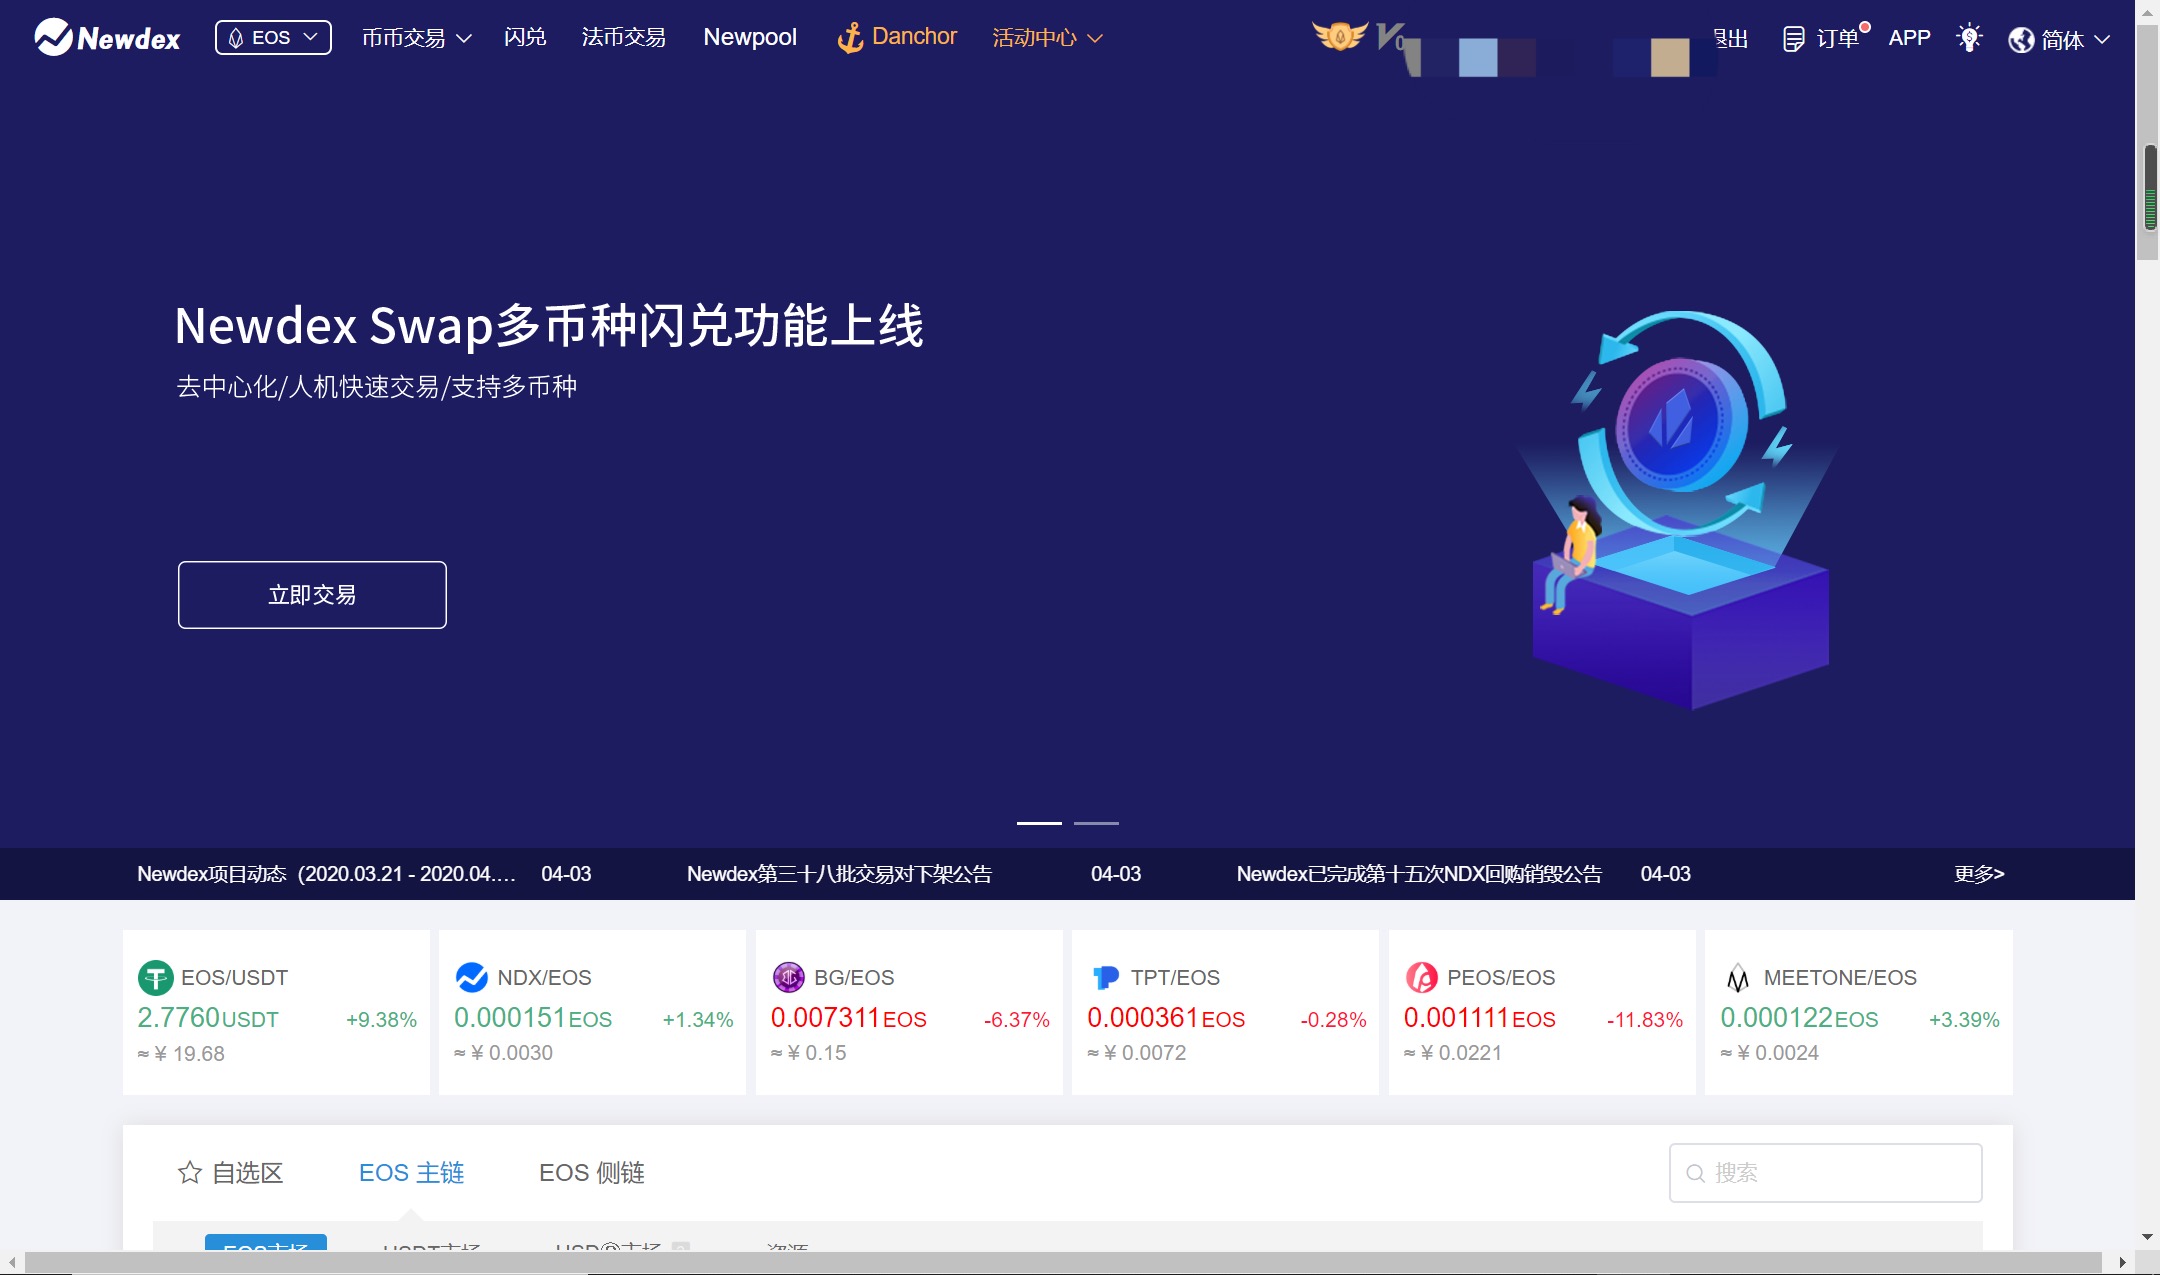2160x1275 pixels.
Task: Click the EOS/USDT Tether icon
Action: coord(155,977)
